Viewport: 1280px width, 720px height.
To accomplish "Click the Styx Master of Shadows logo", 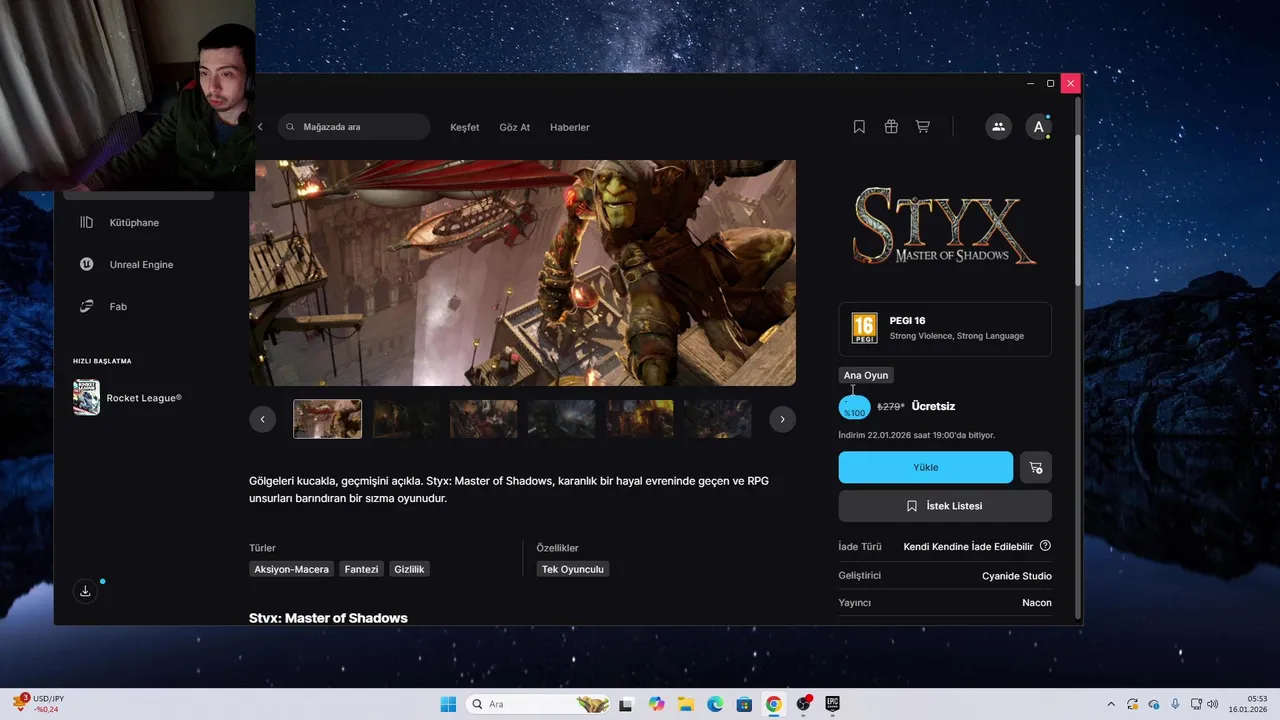I will (945, 228).
